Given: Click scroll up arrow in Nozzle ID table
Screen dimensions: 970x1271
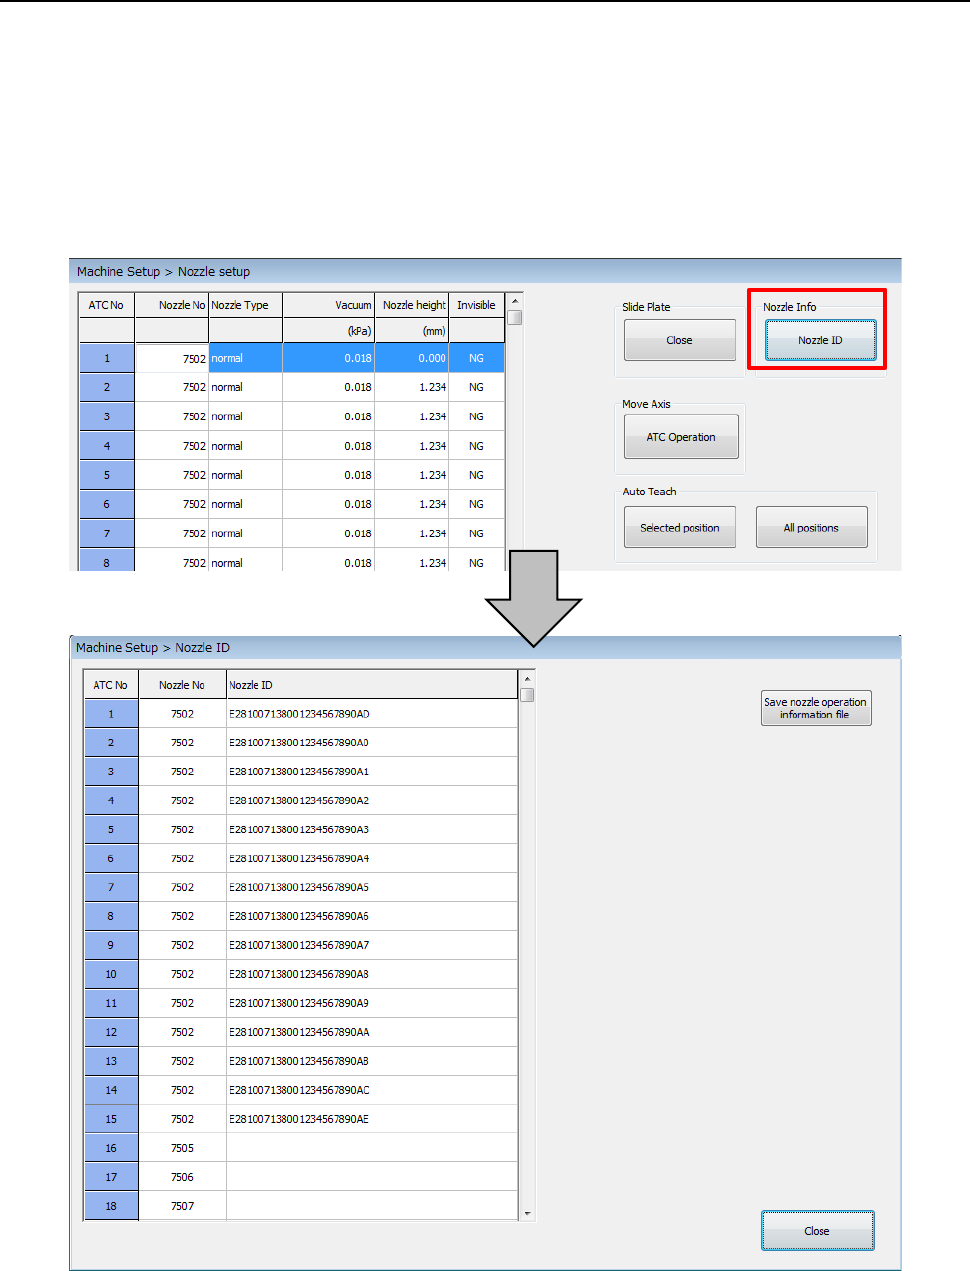Looking at the screenshot, I should [x=527, y=679].
